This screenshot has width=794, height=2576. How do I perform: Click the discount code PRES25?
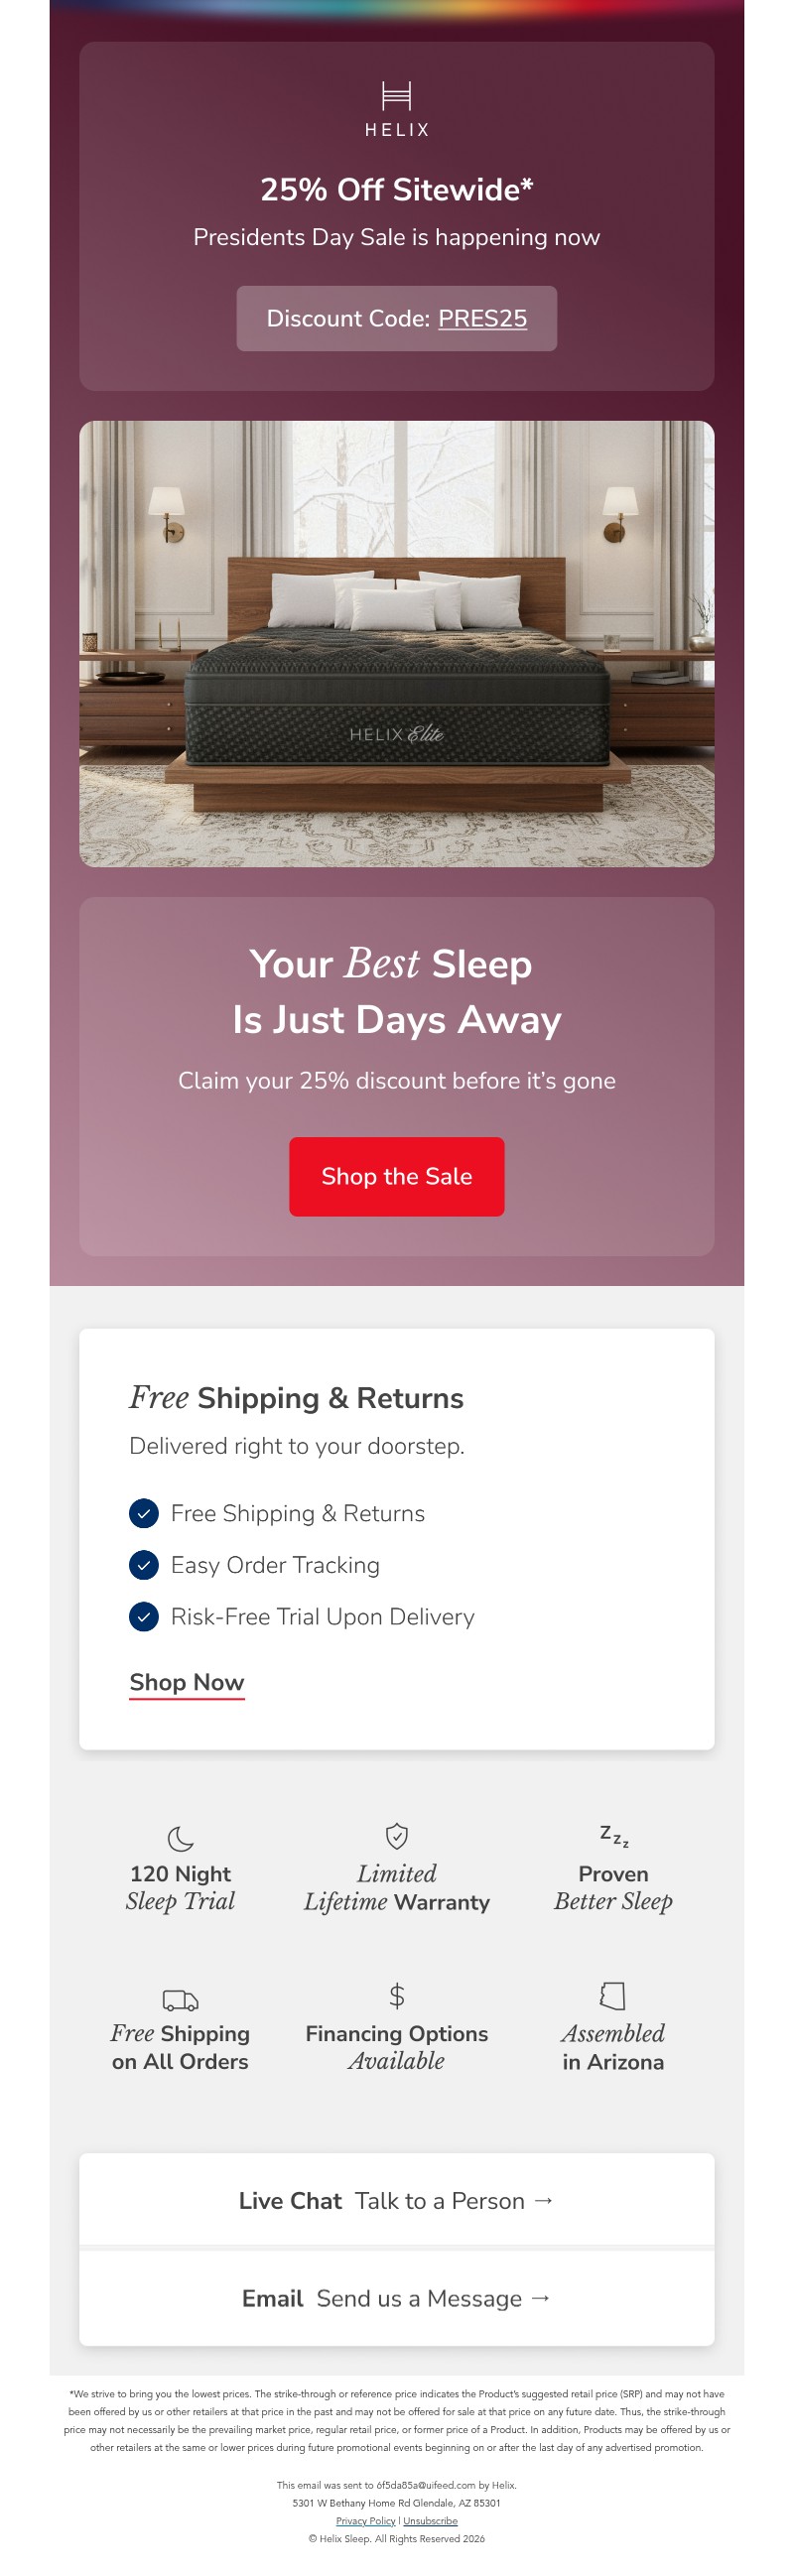pos(483,318)
